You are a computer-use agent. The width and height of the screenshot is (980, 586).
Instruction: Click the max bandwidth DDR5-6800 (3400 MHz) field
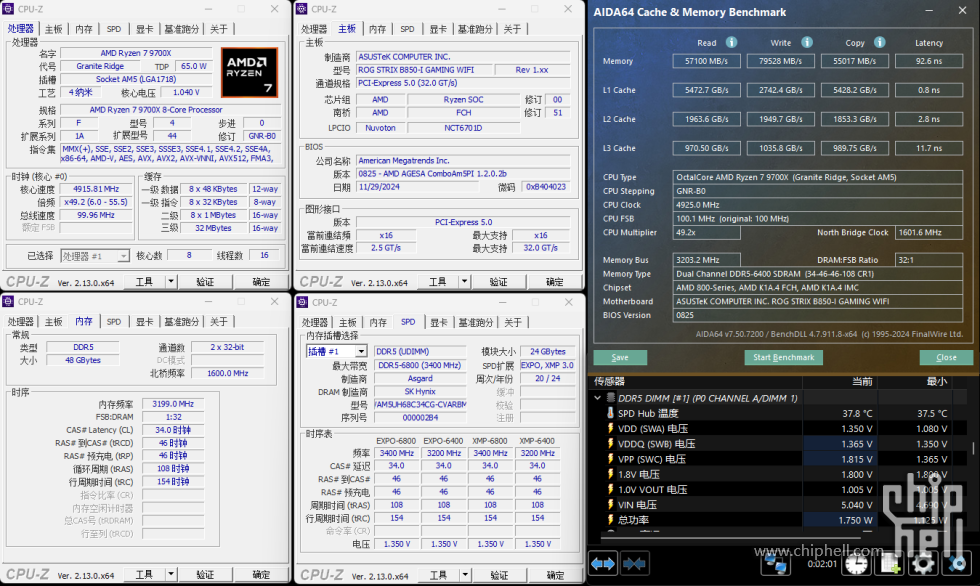pos(419,365)
